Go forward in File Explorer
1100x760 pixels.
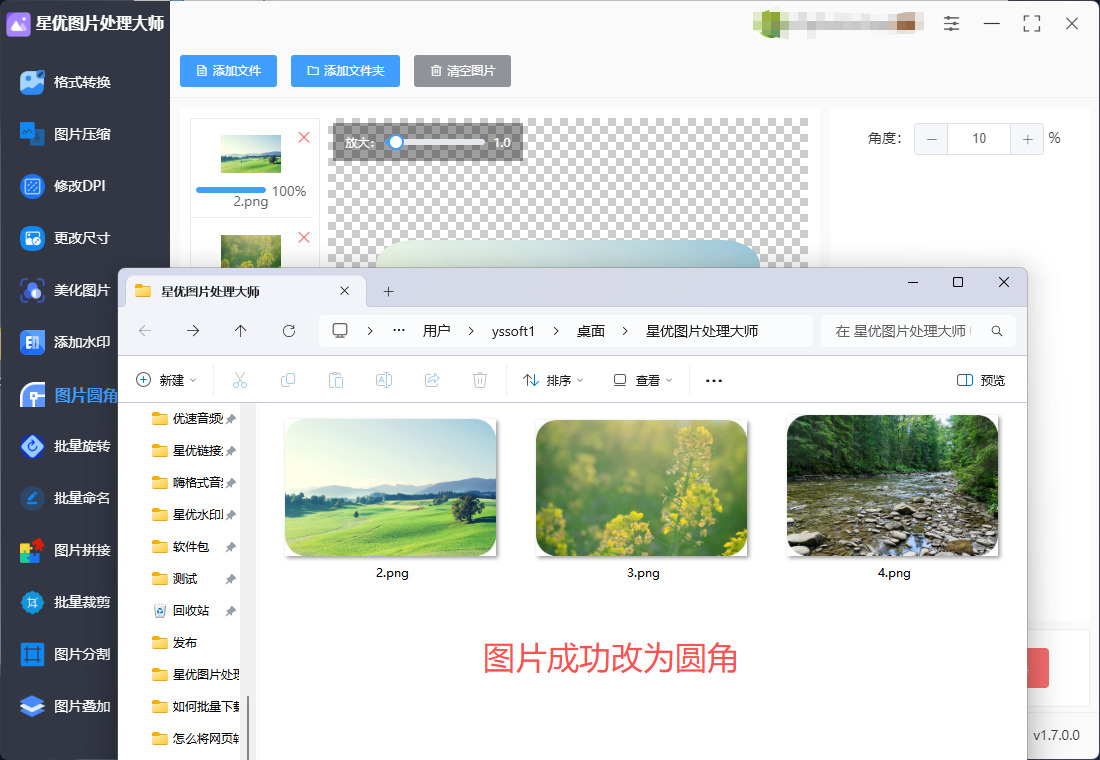(x=193, y=331)
